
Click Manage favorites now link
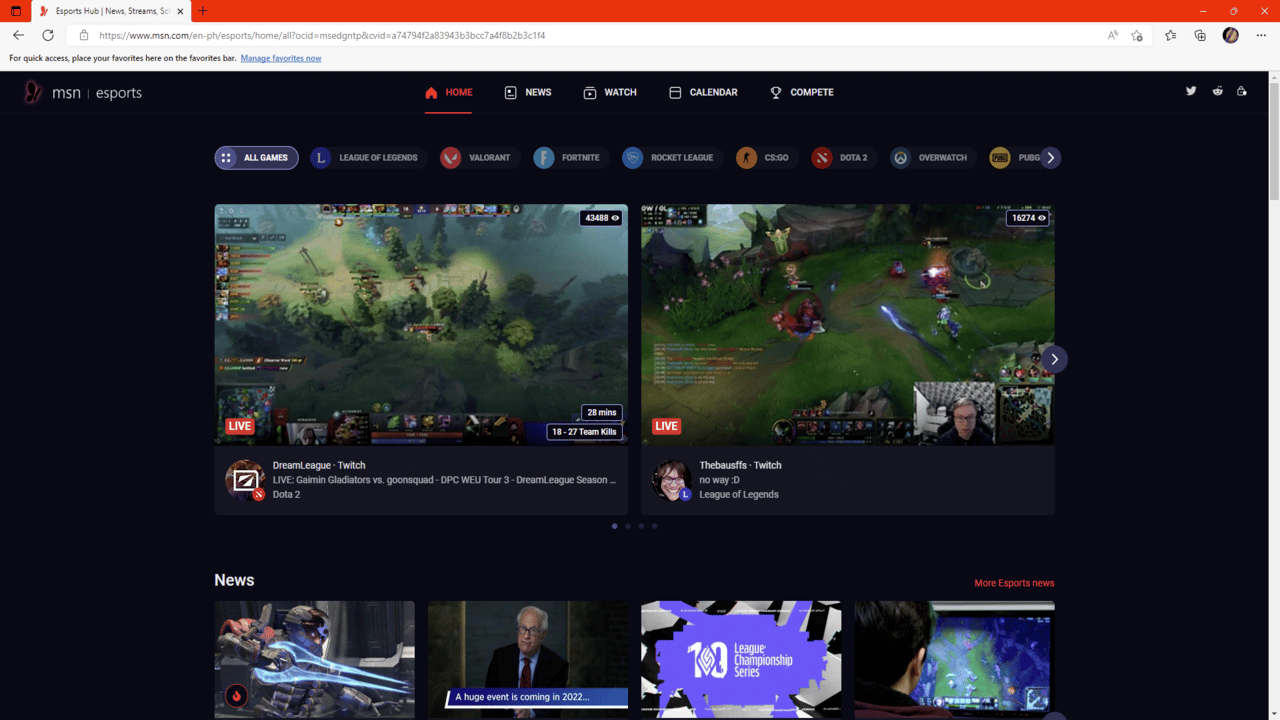[x=281, y=58]
